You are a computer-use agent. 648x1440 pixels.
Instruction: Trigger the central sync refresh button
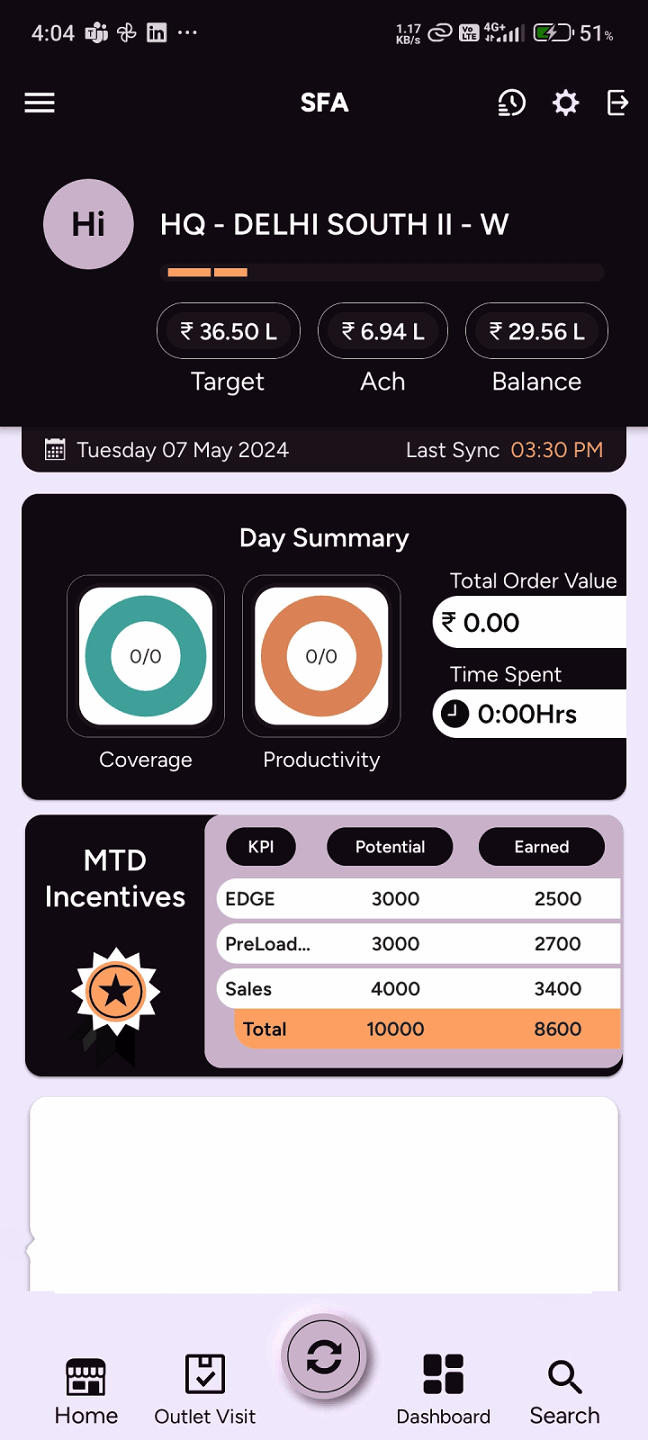click(324, 1355)
